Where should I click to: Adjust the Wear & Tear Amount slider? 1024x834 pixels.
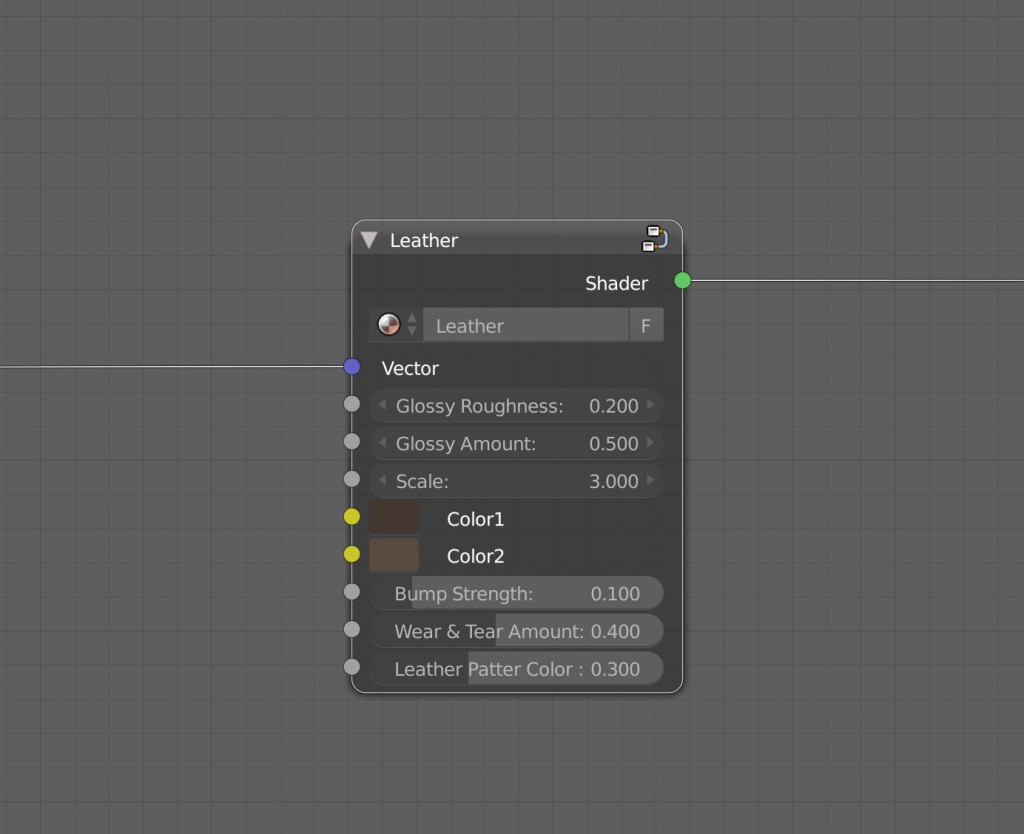coord(516,630)
